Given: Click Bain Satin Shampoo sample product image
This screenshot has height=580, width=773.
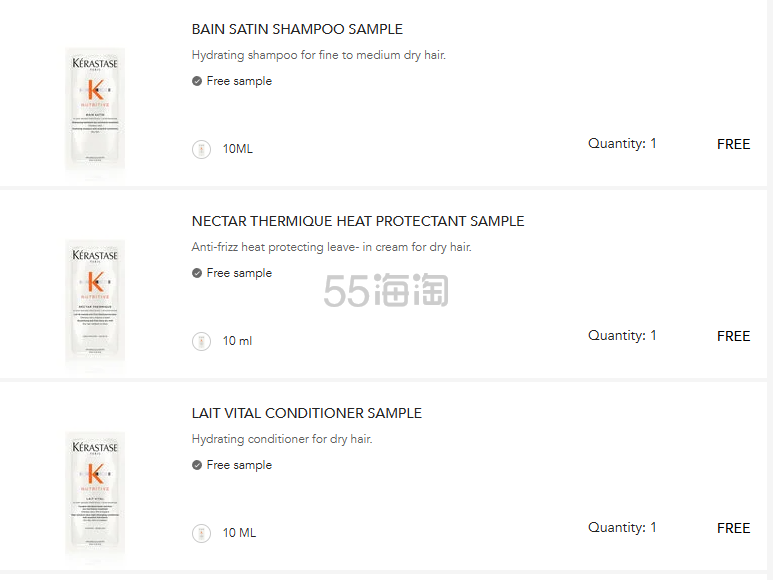Looking at the screenshot, I should coord(95,109).
